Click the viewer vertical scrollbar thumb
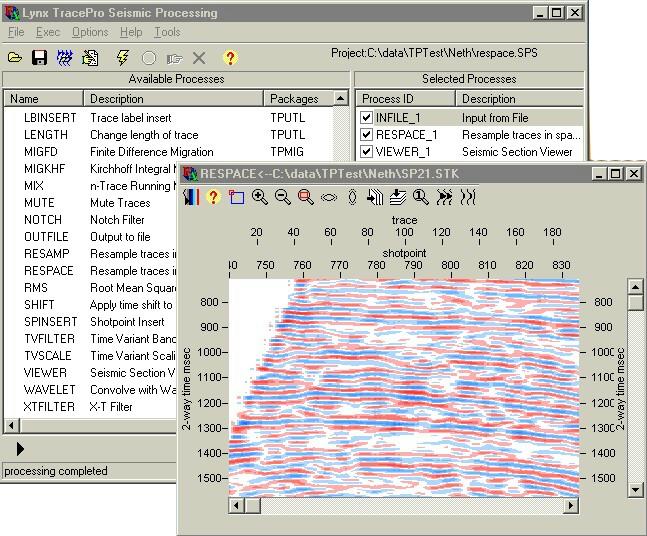 [x=635, y=302]
